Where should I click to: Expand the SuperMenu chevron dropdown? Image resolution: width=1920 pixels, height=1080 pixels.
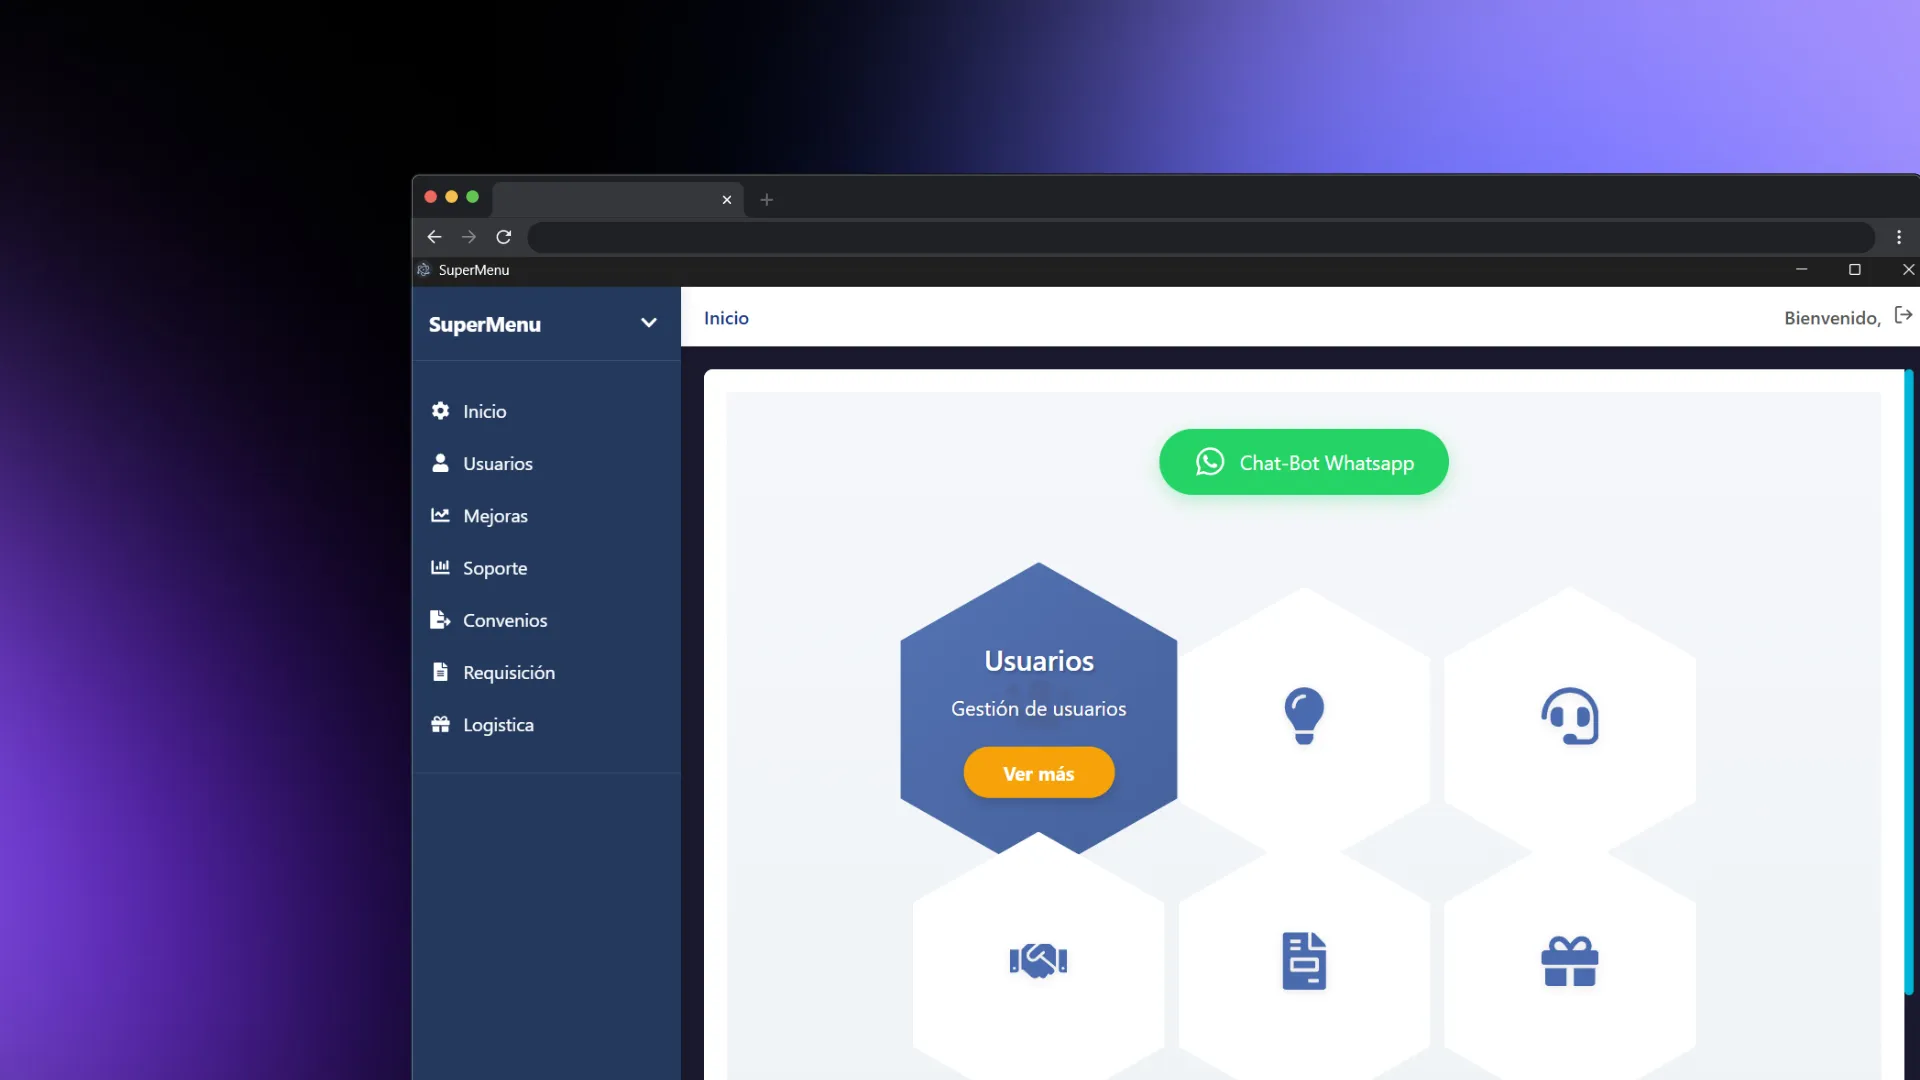pos(648,323)
